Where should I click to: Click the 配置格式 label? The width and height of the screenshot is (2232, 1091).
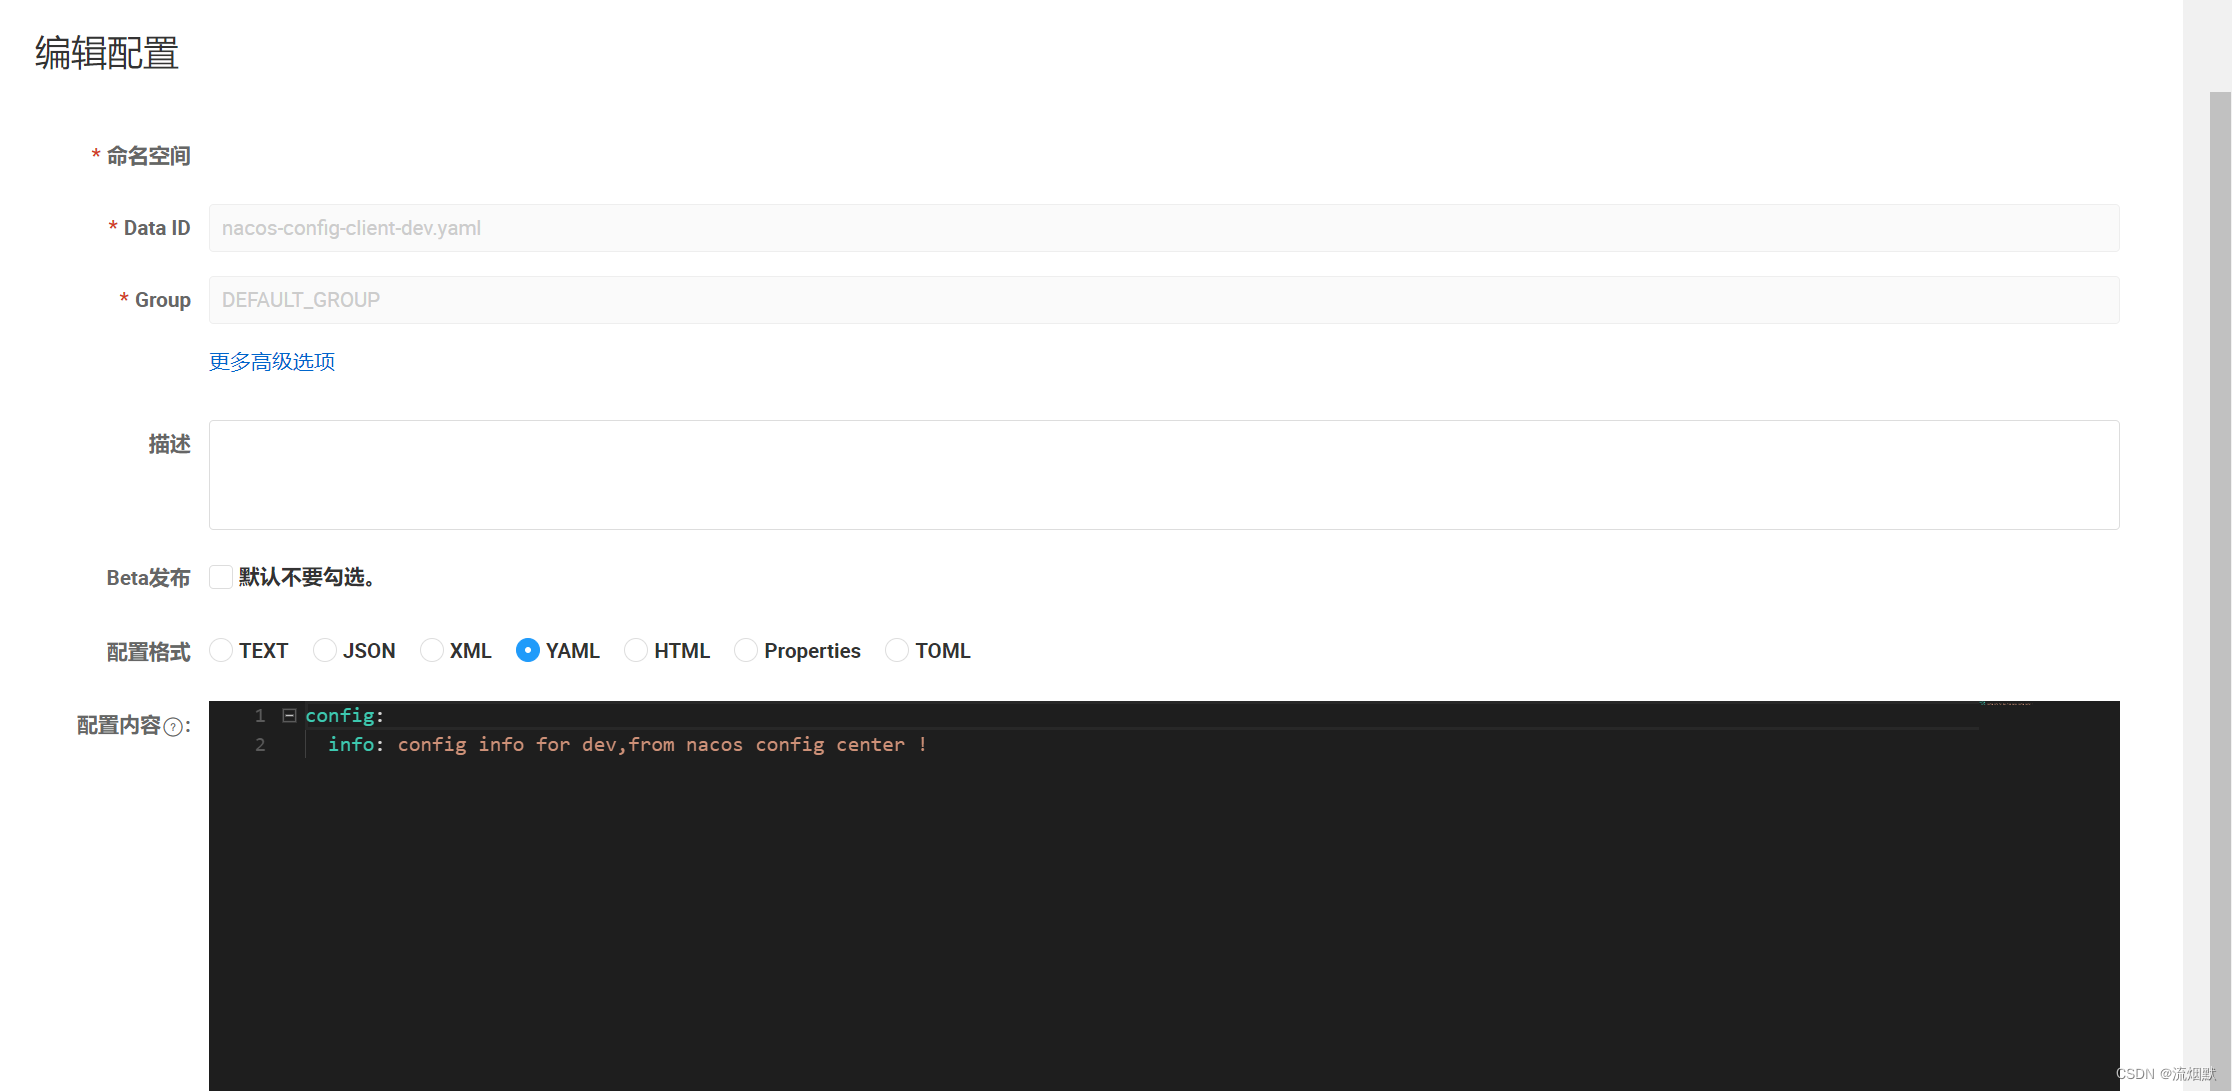148,652
